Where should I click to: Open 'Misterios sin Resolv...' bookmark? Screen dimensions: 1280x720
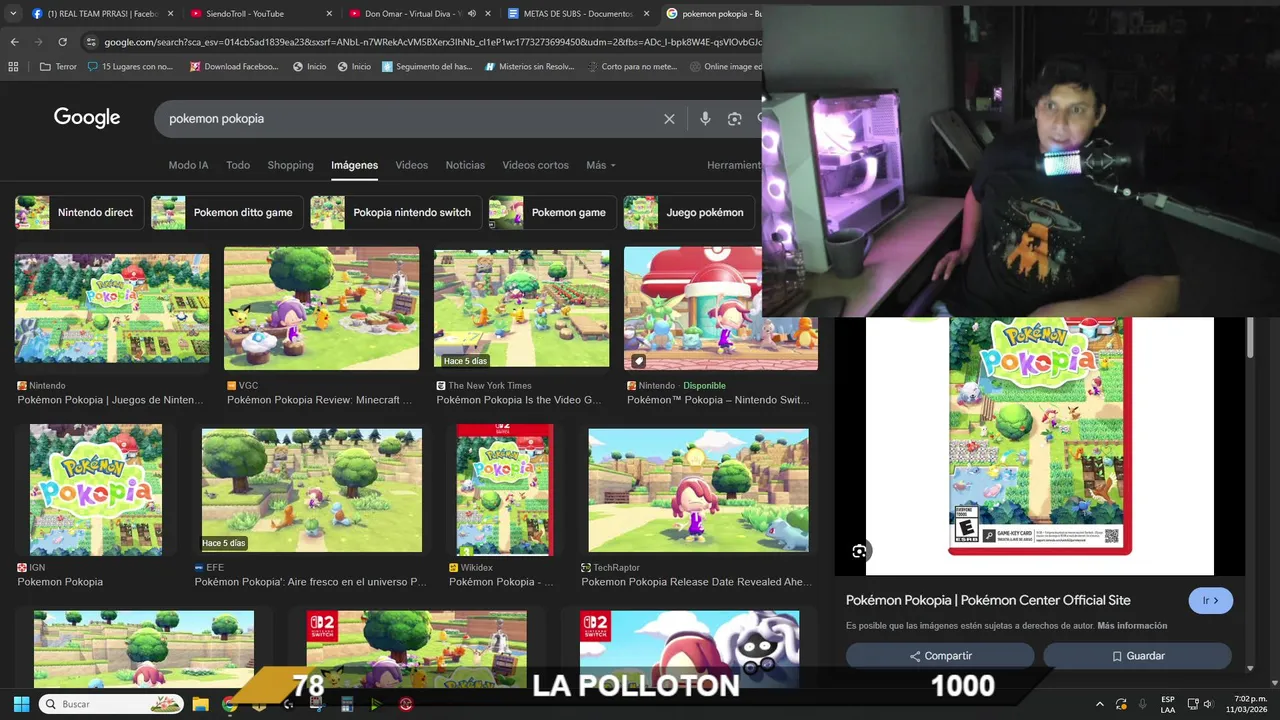point(529,67)
